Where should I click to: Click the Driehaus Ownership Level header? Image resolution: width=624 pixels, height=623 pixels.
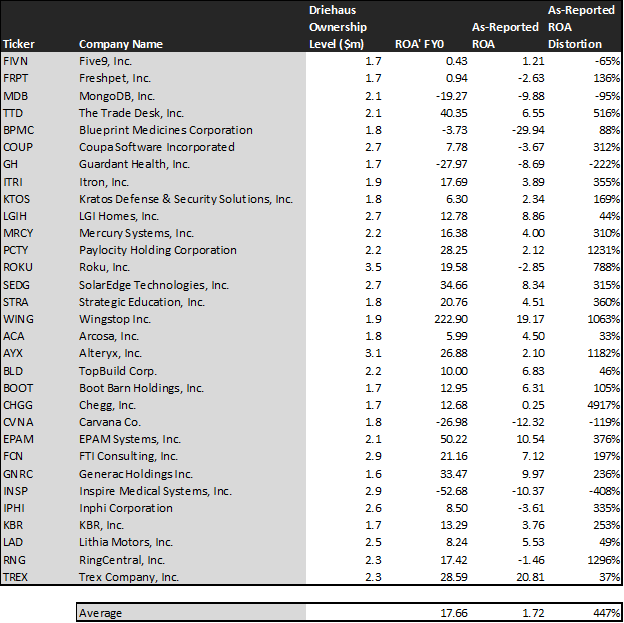[x=338, y=27]
